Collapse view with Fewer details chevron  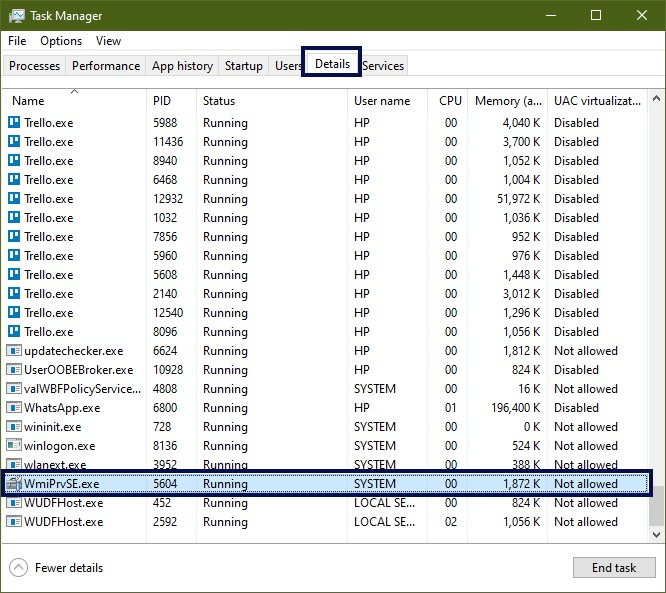(x=18, y=568)
